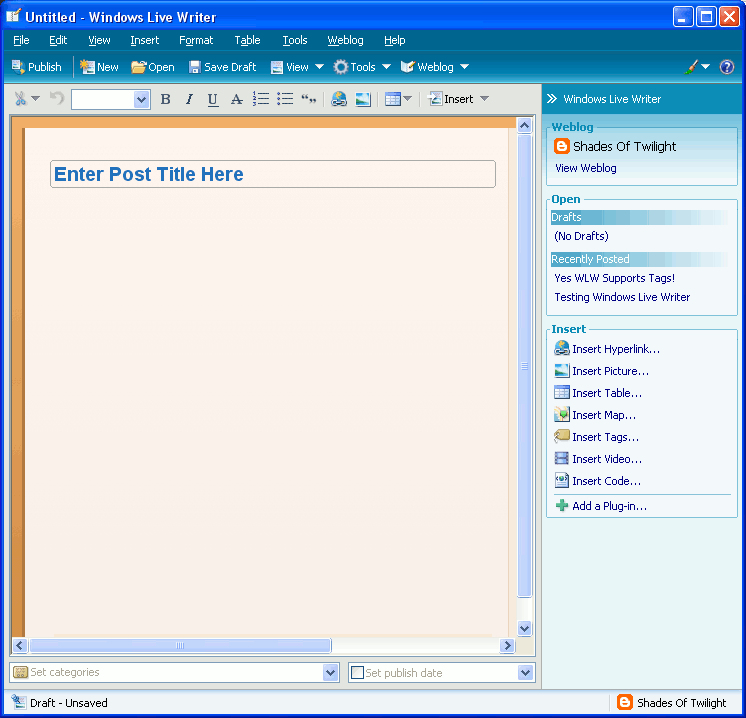Click the Recently Posted section header

click(639, 259)
